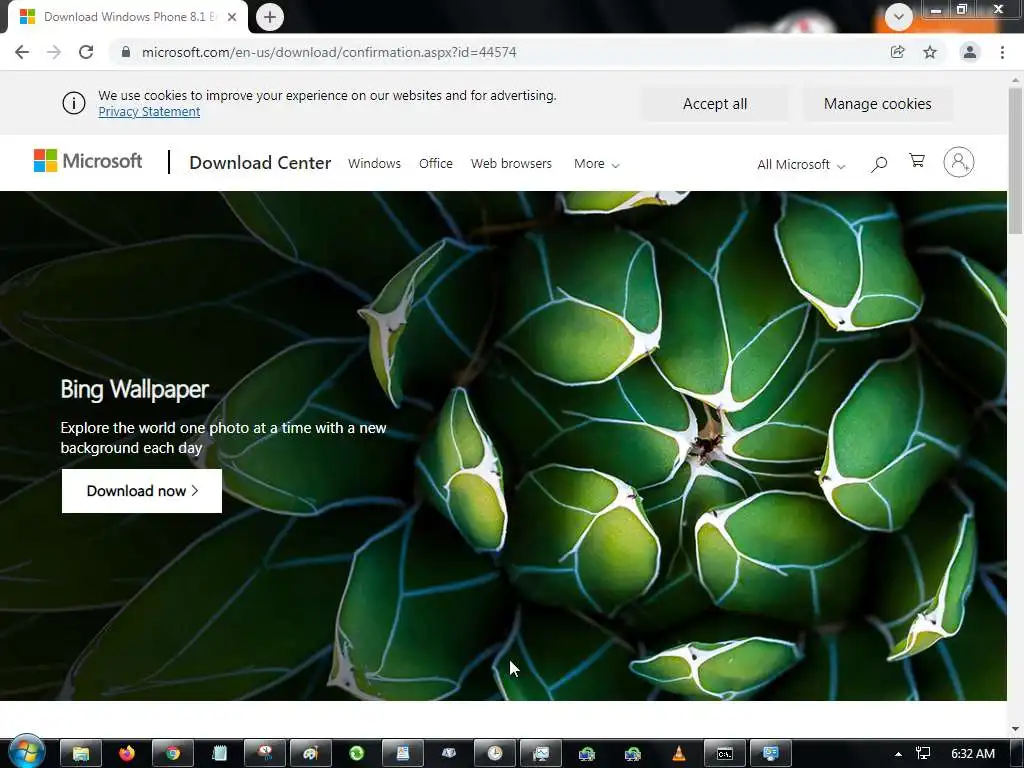Click the Microsoft logo
This screenshot has height=768, width=1024.
point(88,161)
